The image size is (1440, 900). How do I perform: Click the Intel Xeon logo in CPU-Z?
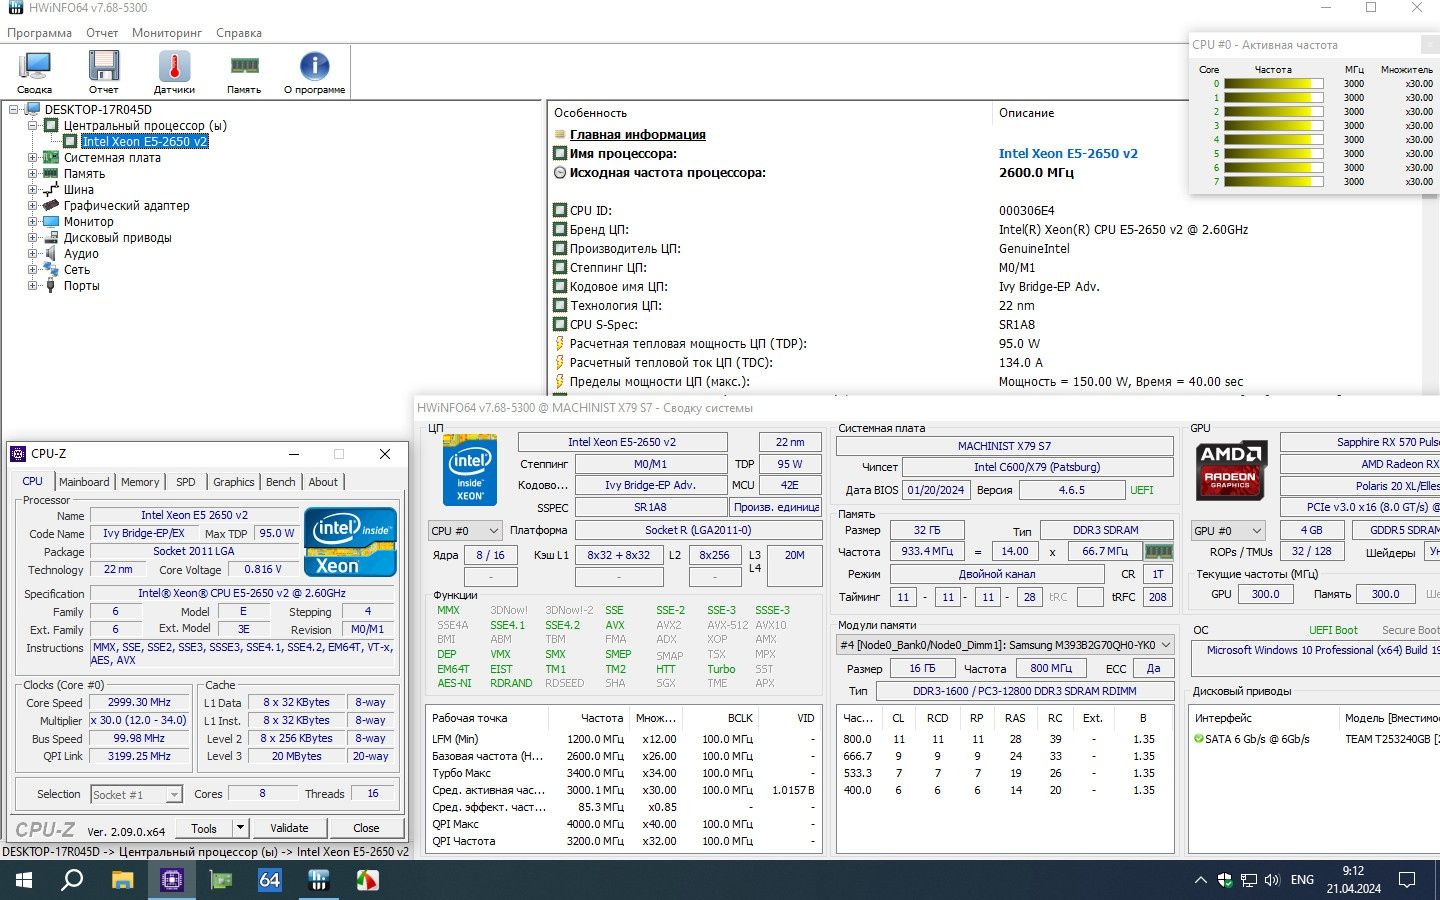[350, 542]
